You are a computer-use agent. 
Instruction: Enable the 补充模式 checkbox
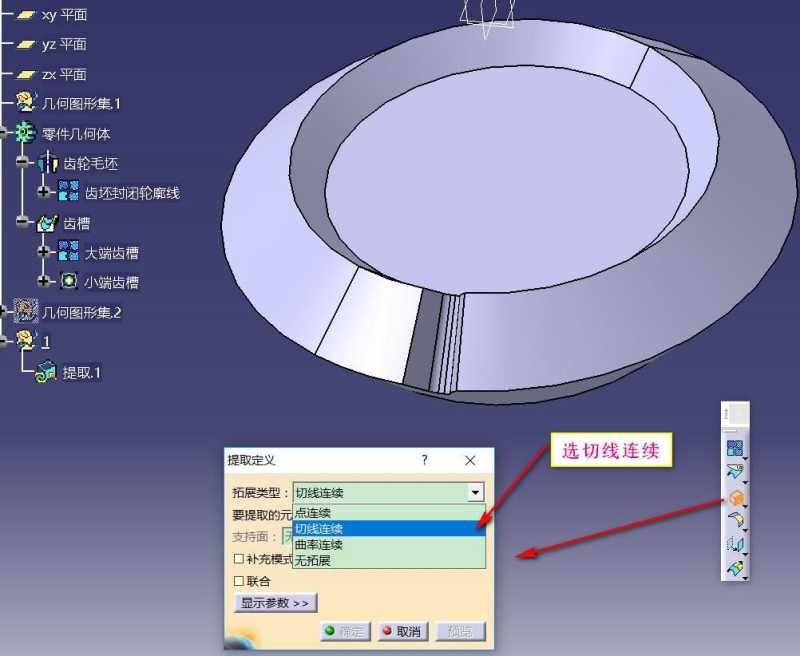pos(236,560)
